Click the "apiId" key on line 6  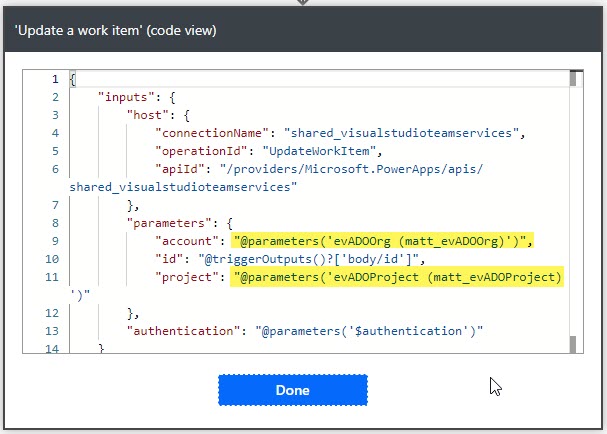tap(179, 169)
